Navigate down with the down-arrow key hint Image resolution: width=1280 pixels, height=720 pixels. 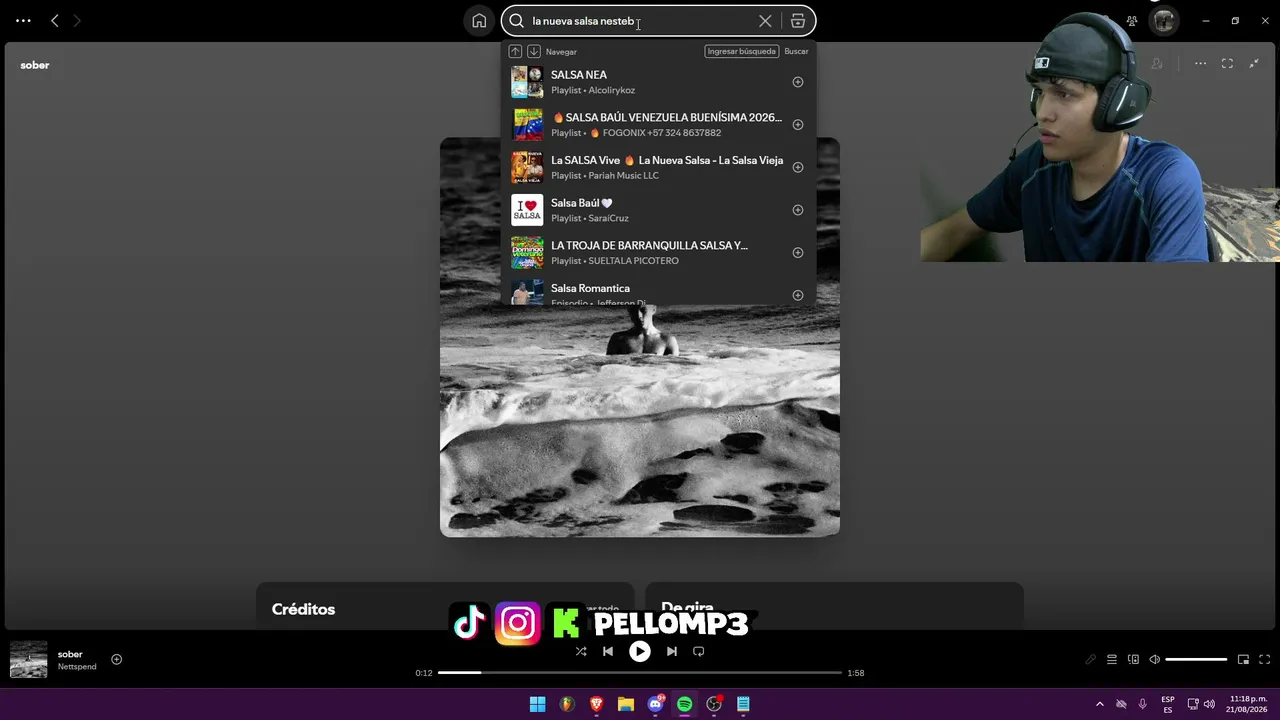534,51
